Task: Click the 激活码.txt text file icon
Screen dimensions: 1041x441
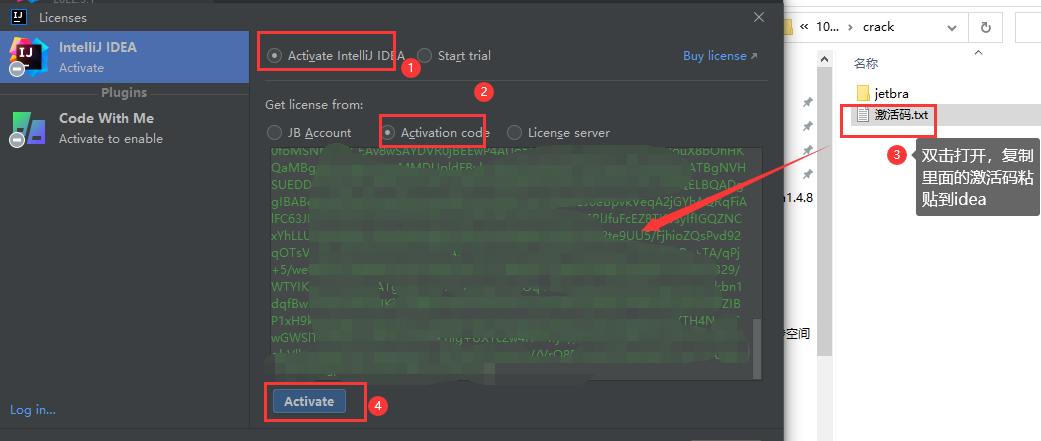Action: coord(862,115)
